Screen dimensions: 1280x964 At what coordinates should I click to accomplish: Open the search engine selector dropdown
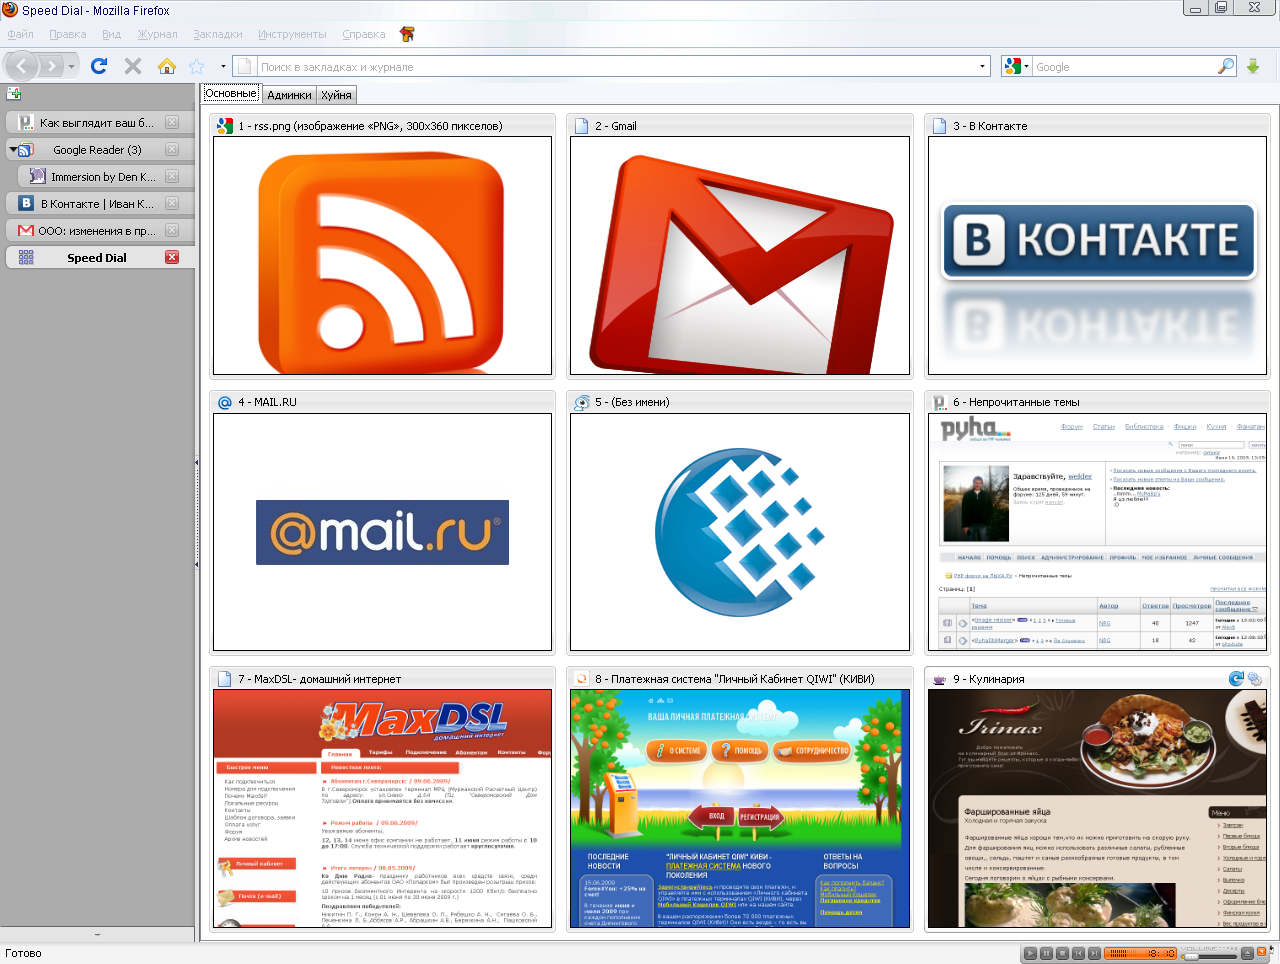[1016, 66]
